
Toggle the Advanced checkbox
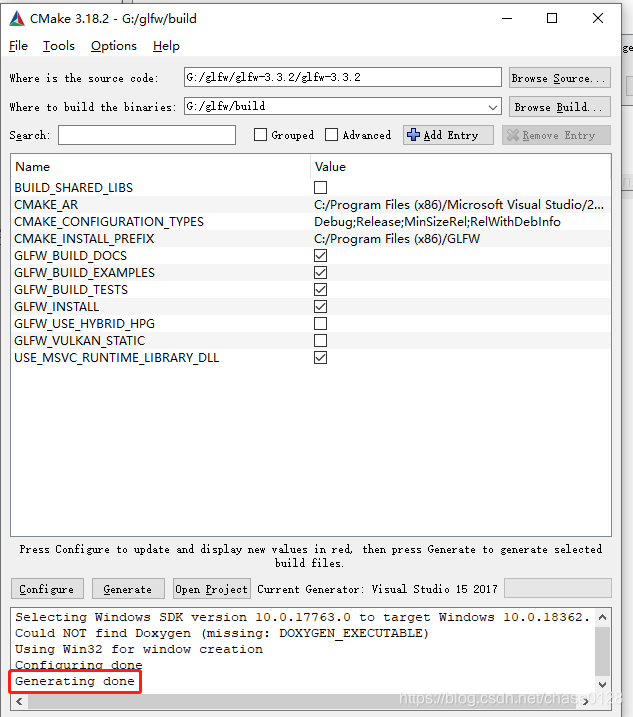point(331,135)
